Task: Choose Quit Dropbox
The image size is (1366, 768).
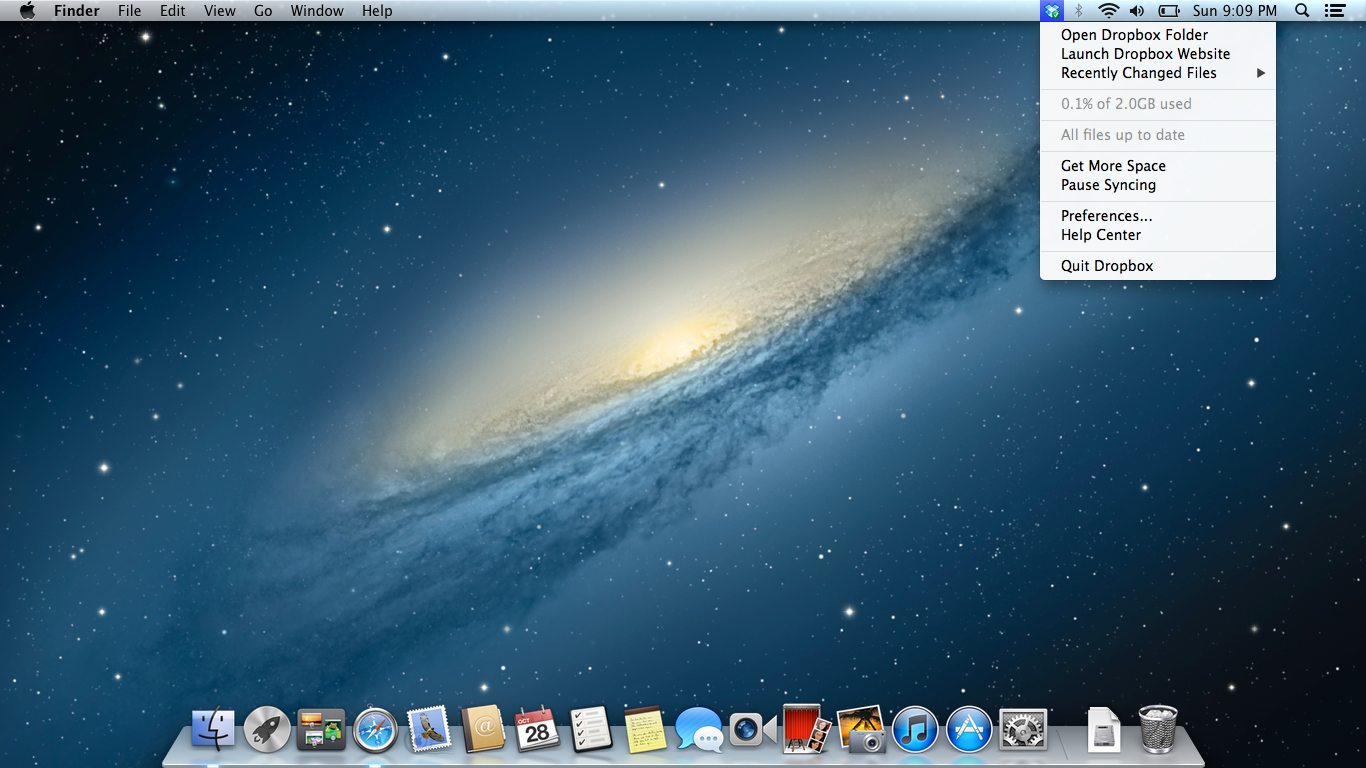Action: pyautogui.click(x=1107, y=266)
